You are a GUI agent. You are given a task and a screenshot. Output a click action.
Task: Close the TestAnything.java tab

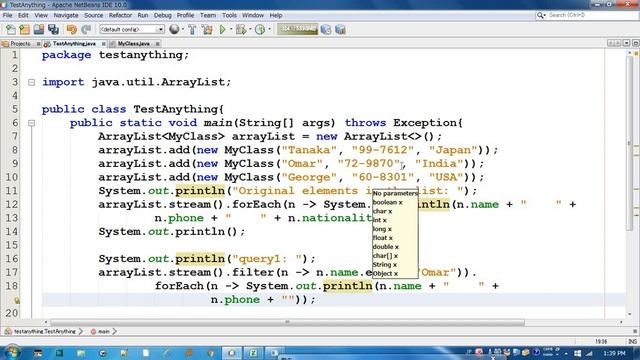(x=104, y=43)
